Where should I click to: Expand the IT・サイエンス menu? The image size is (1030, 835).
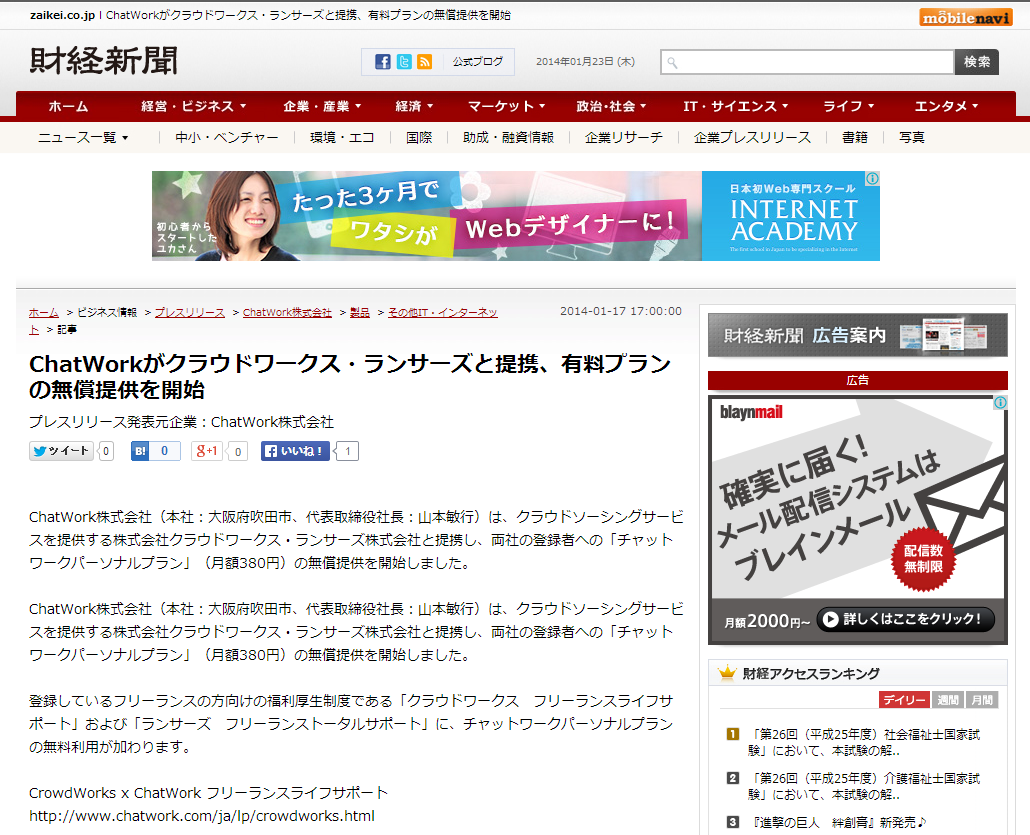click(x=735, y=106)
